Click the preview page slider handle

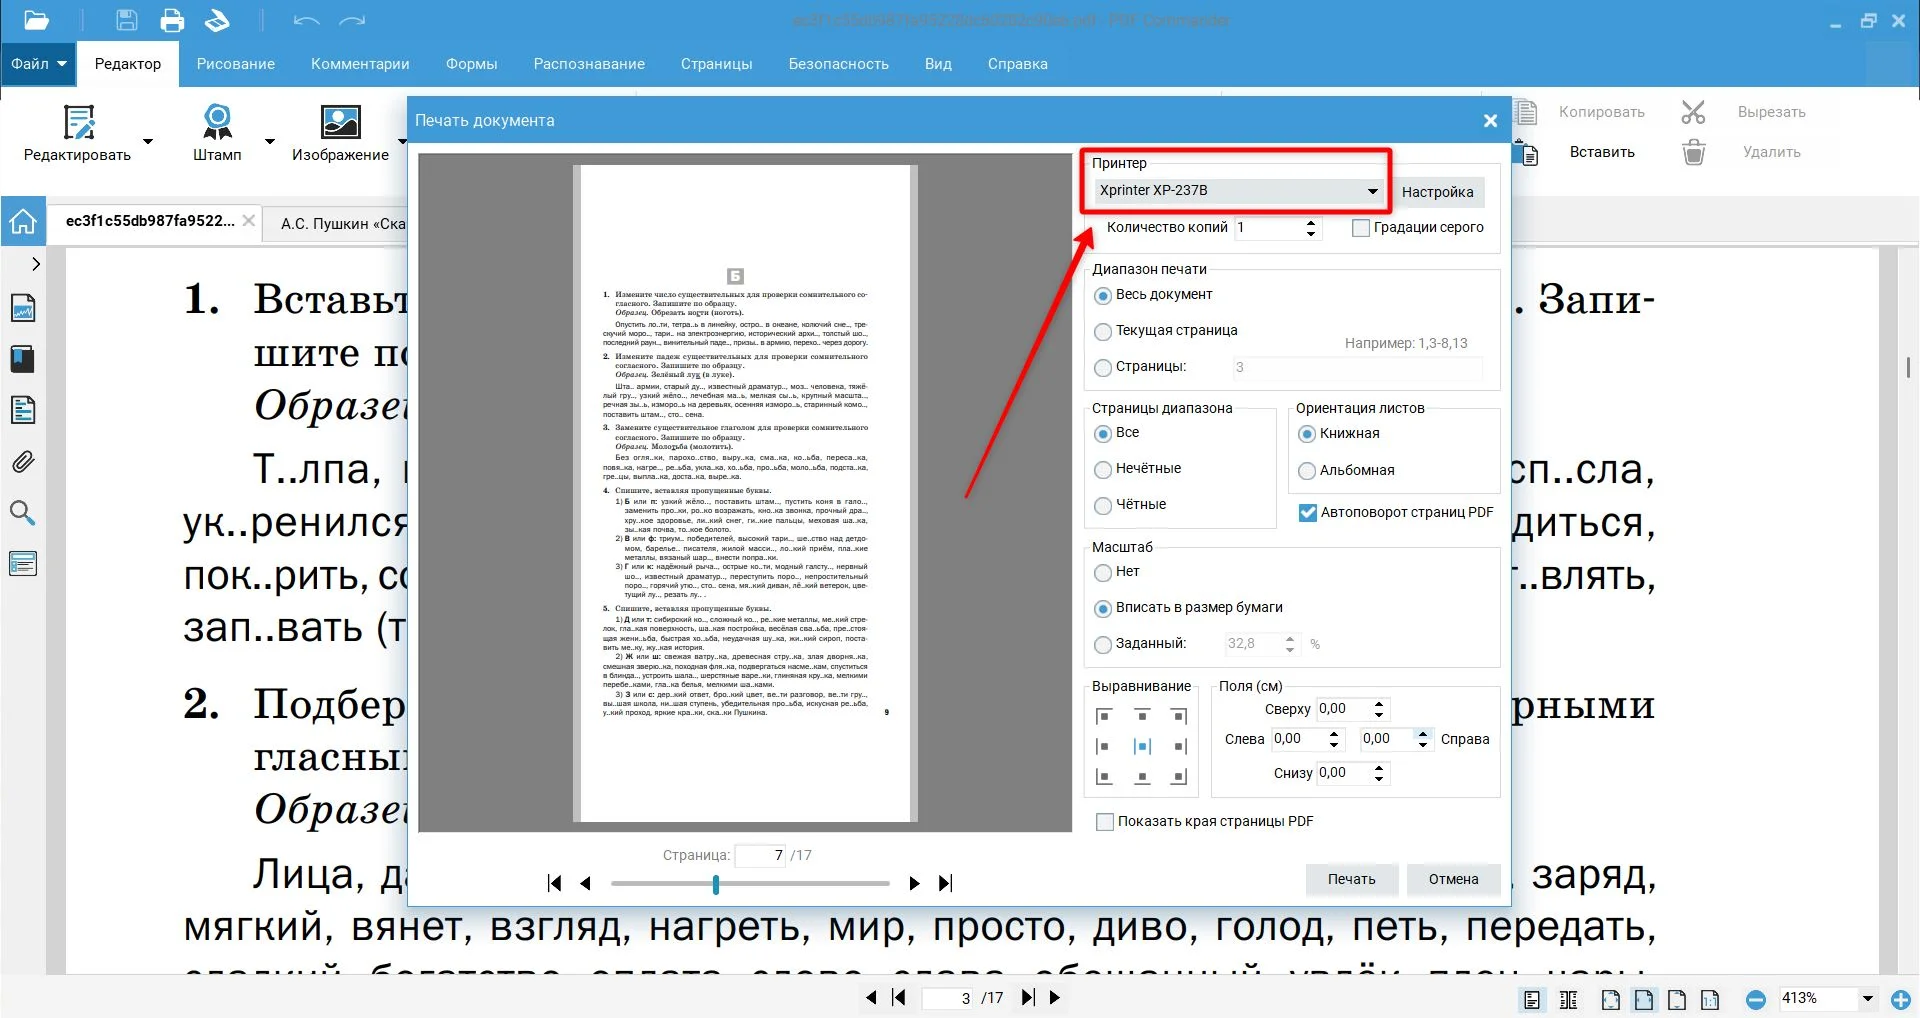(x=716, y=884)
